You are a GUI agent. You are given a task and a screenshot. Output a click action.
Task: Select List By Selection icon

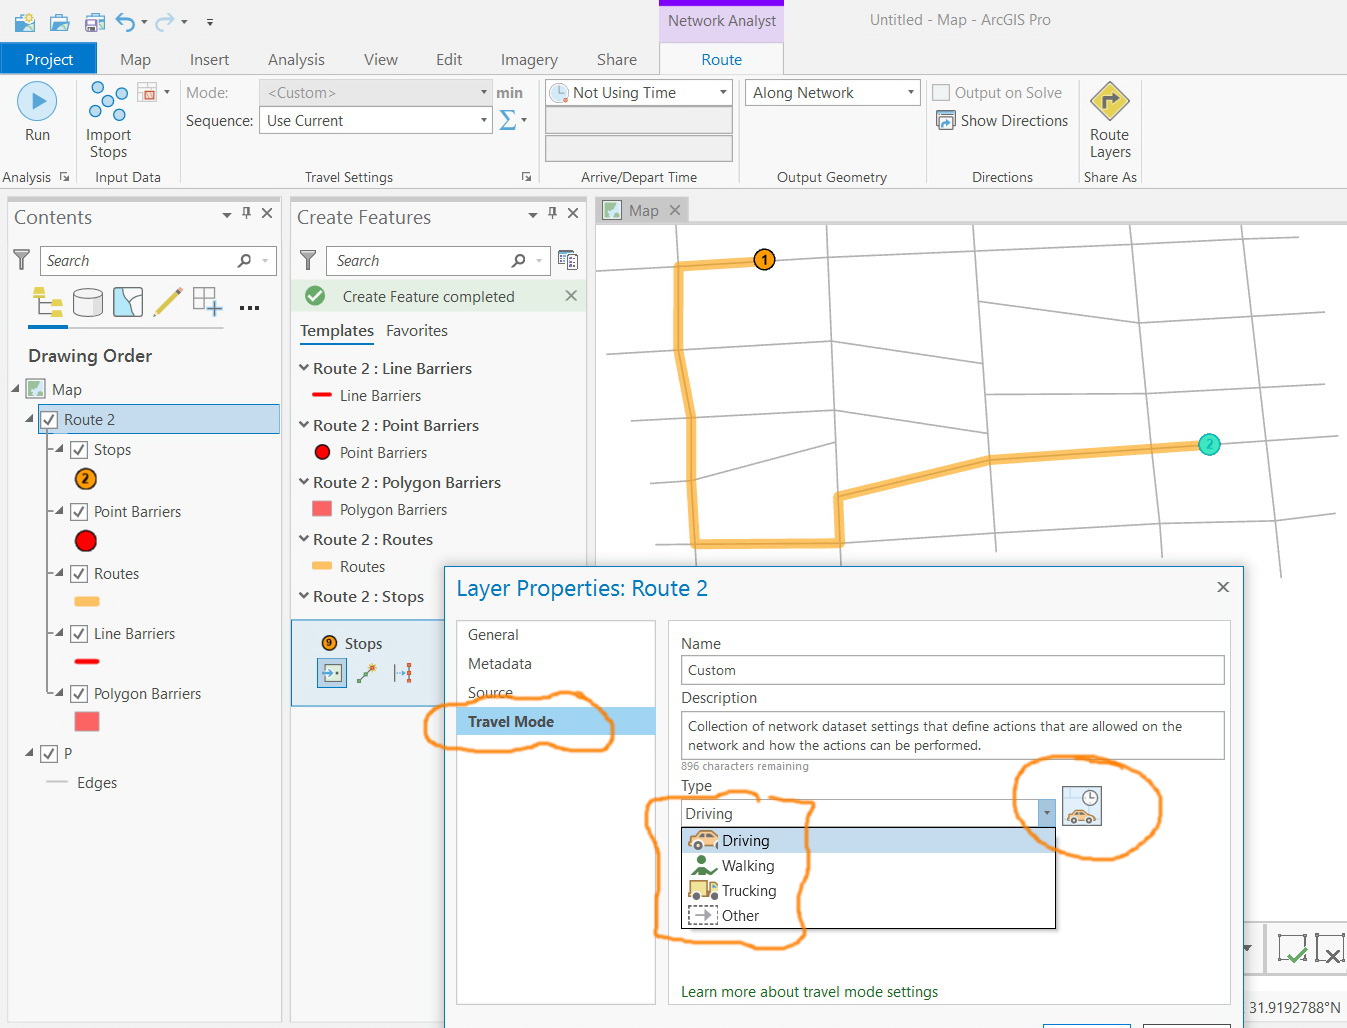128,302
